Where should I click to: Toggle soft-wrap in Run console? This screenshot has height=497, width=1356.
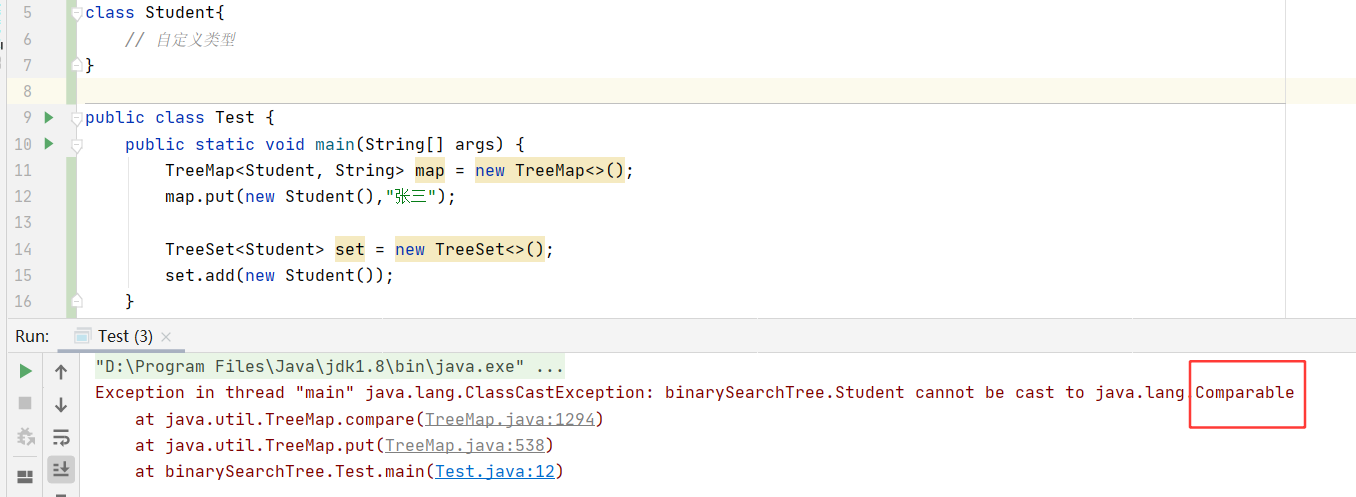[x=61, y=437]
